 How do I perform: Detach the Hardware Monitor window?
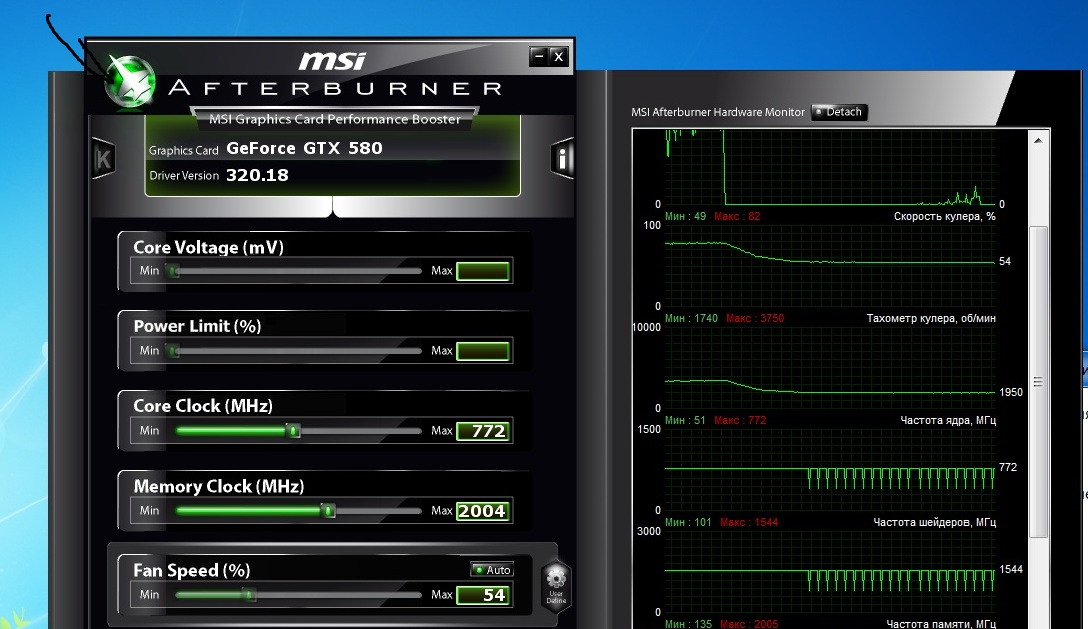click(x=840, y=112)
